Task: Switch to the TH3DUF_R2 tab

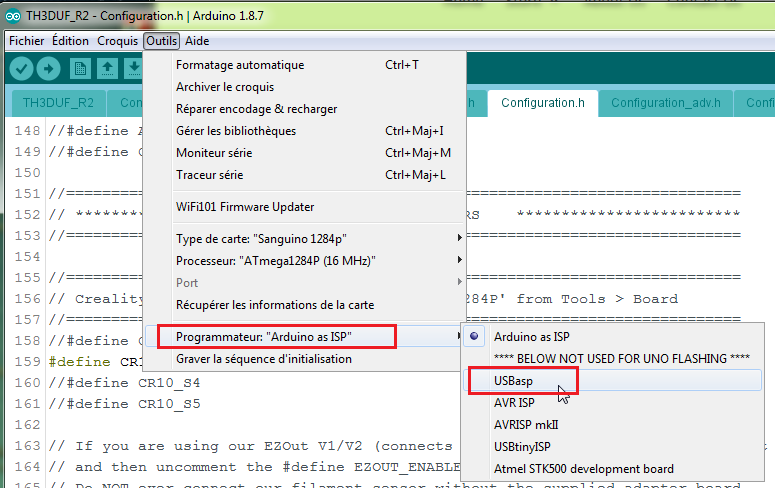Action: point(58,103)
